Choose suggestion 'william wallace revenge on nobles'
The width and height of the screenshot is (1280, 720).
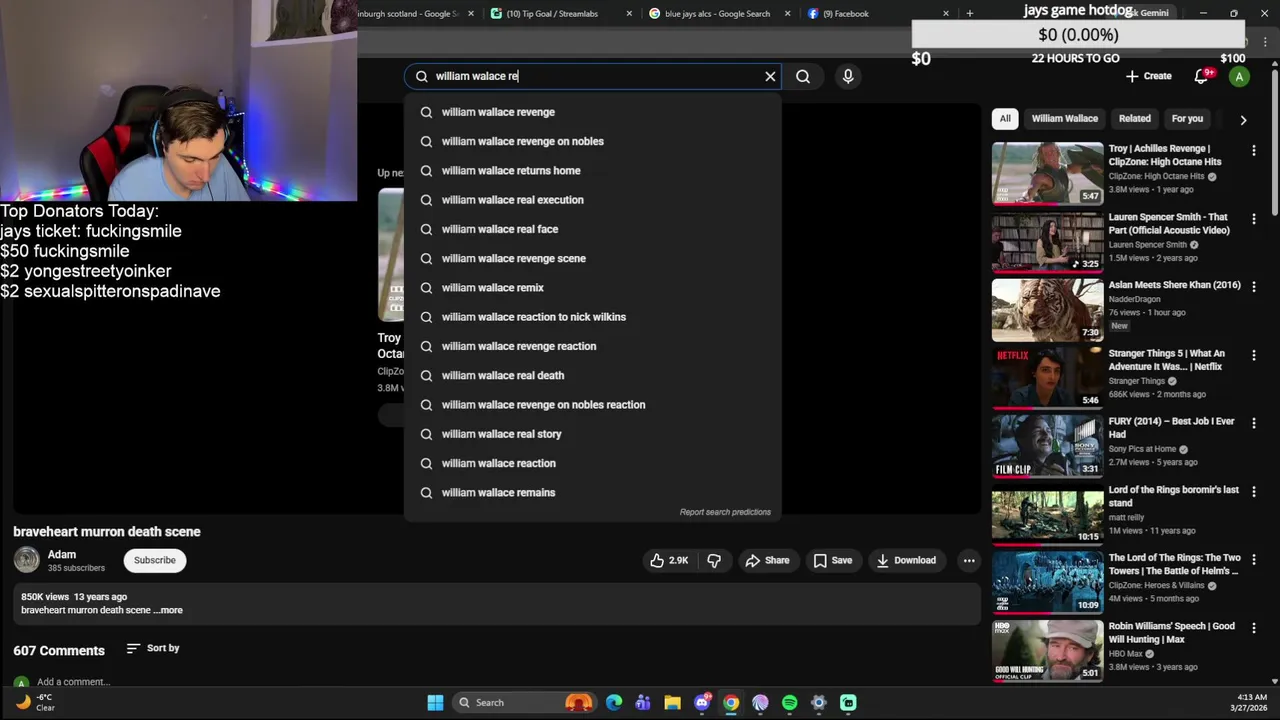(592, 141)
